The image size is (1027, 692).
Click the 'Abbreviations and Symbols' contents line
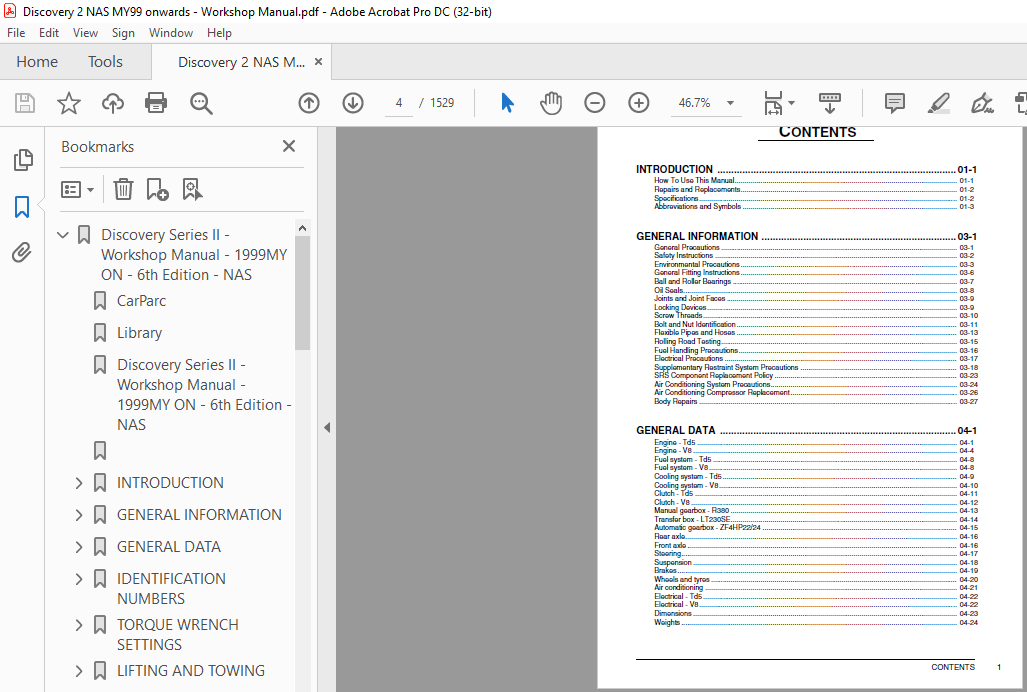(814, 206)
